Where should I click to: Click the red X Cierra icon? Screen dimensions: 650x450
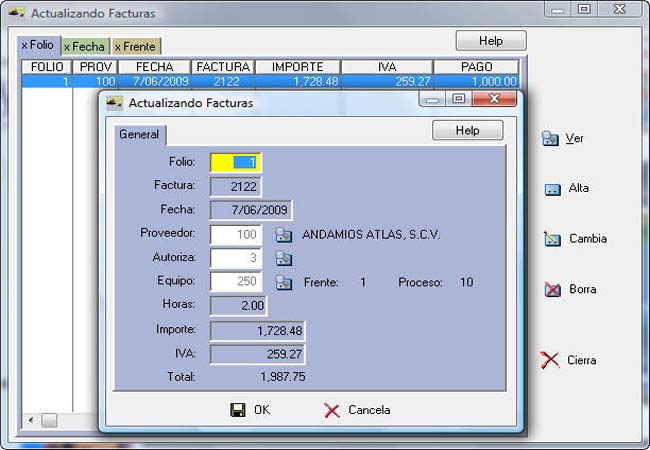(x=550, y=360)
